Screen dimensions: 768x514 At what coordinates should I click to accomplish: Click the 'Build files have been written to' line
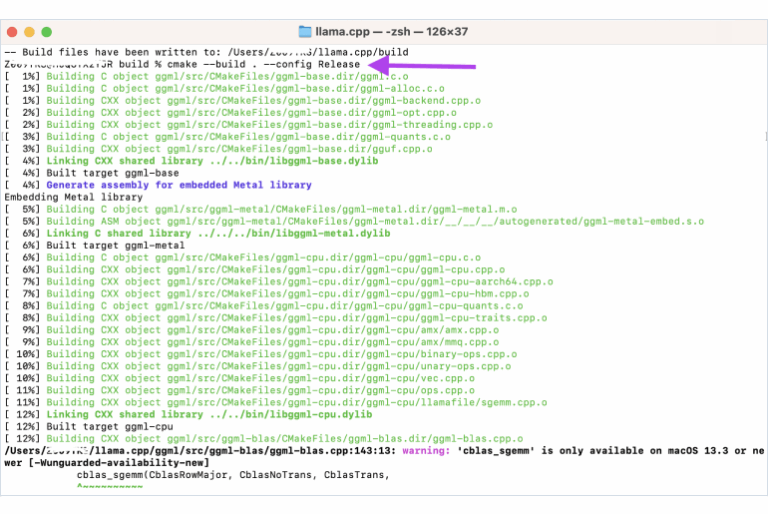(206, 52)
